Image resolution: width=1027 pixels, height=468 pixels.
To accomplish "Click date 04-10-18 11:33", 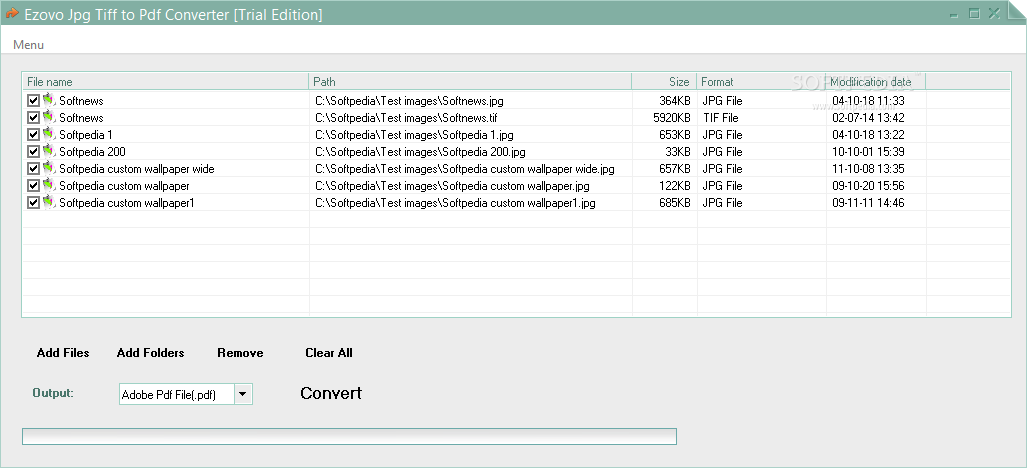I will [868, 101].
